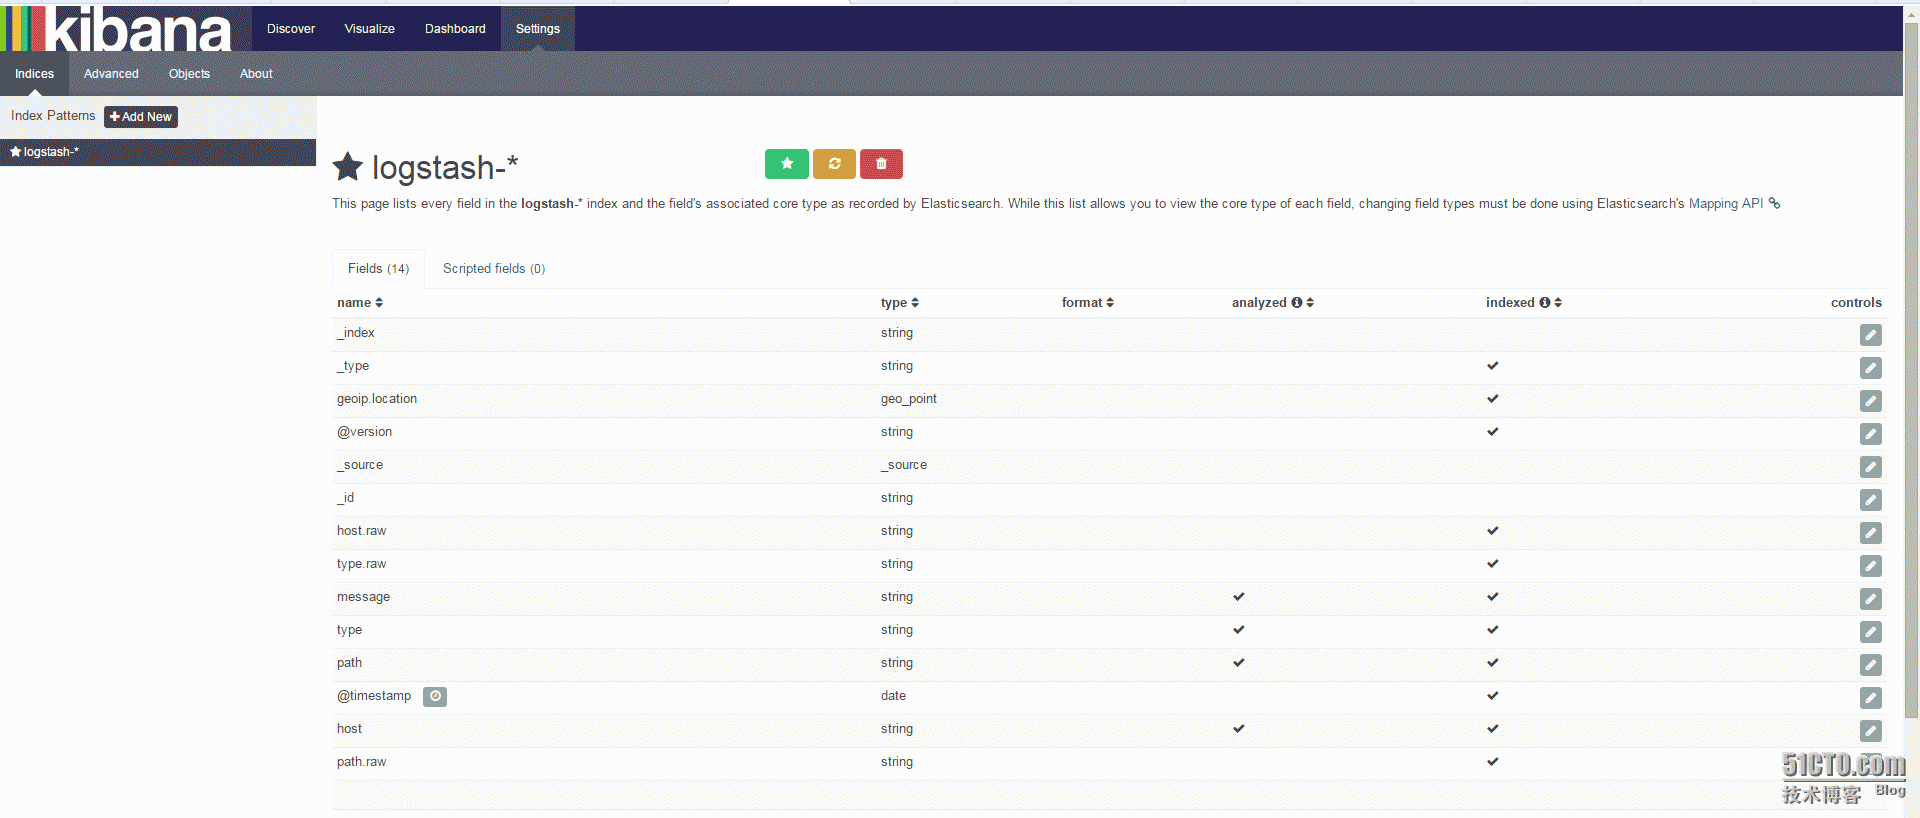Sort fields by format column
This screenshot has width=1920, height=818.
click(x=1088, y=302)
